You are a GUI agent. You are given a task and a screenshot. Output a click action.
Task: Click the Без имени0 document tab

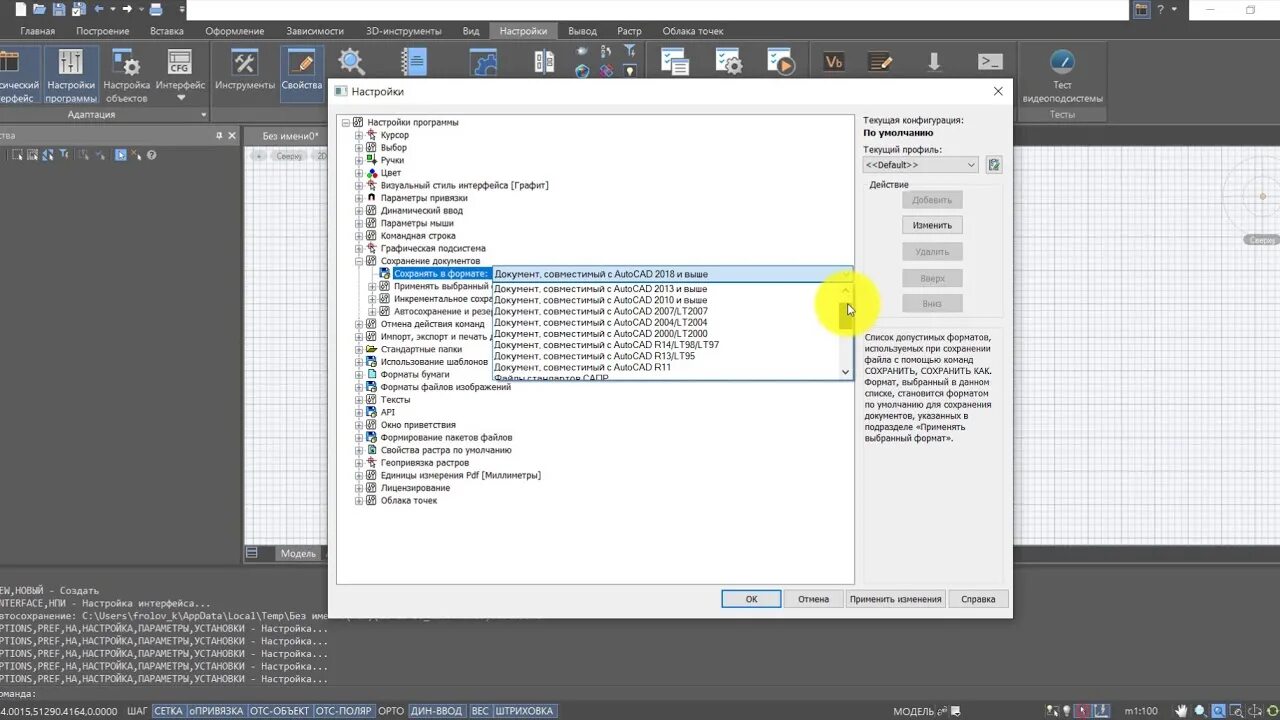coord(290,135)
